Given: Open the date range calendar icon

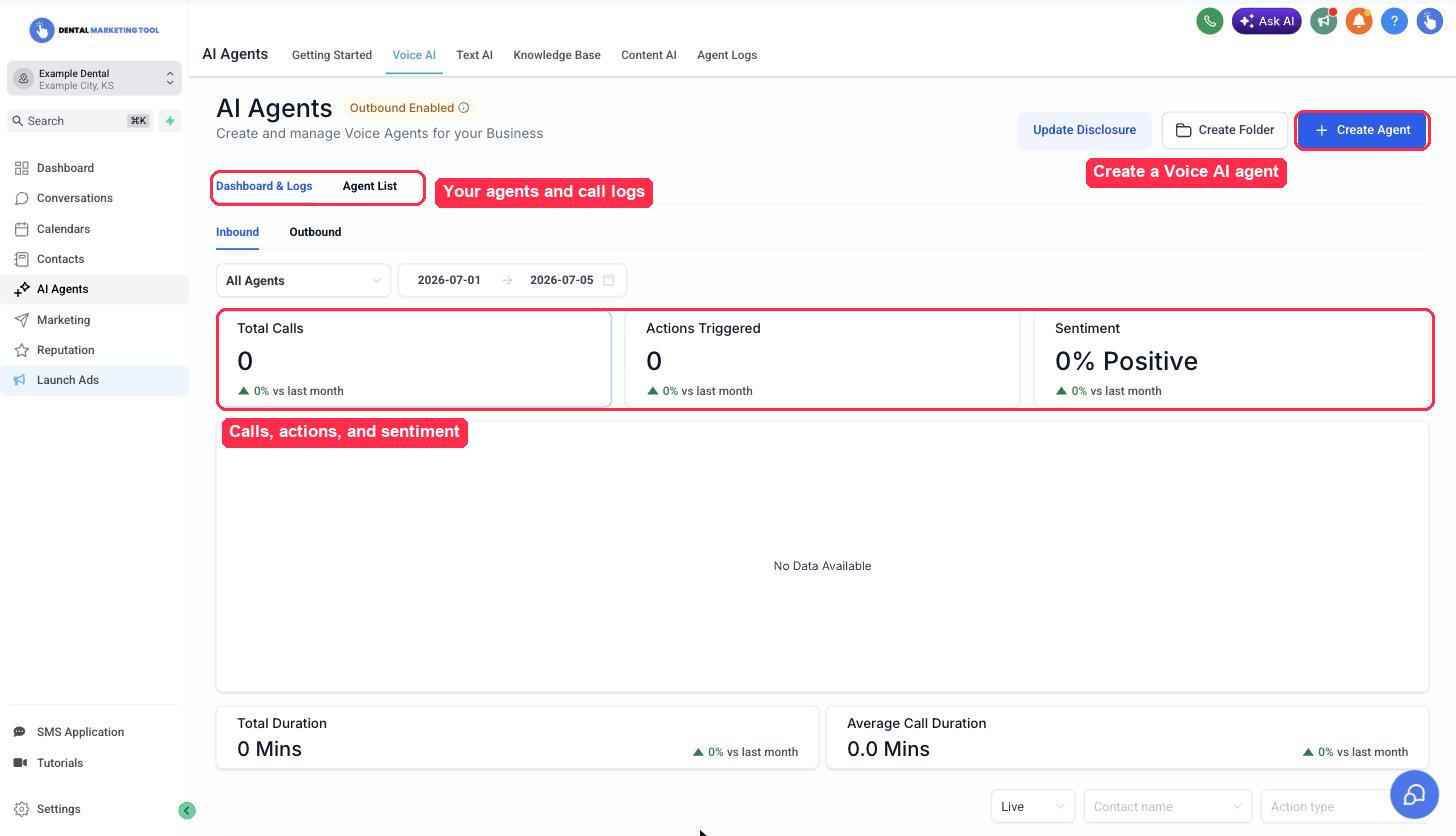Looking at the screenshot, I should pyautogui.click(x=608, y=280).
